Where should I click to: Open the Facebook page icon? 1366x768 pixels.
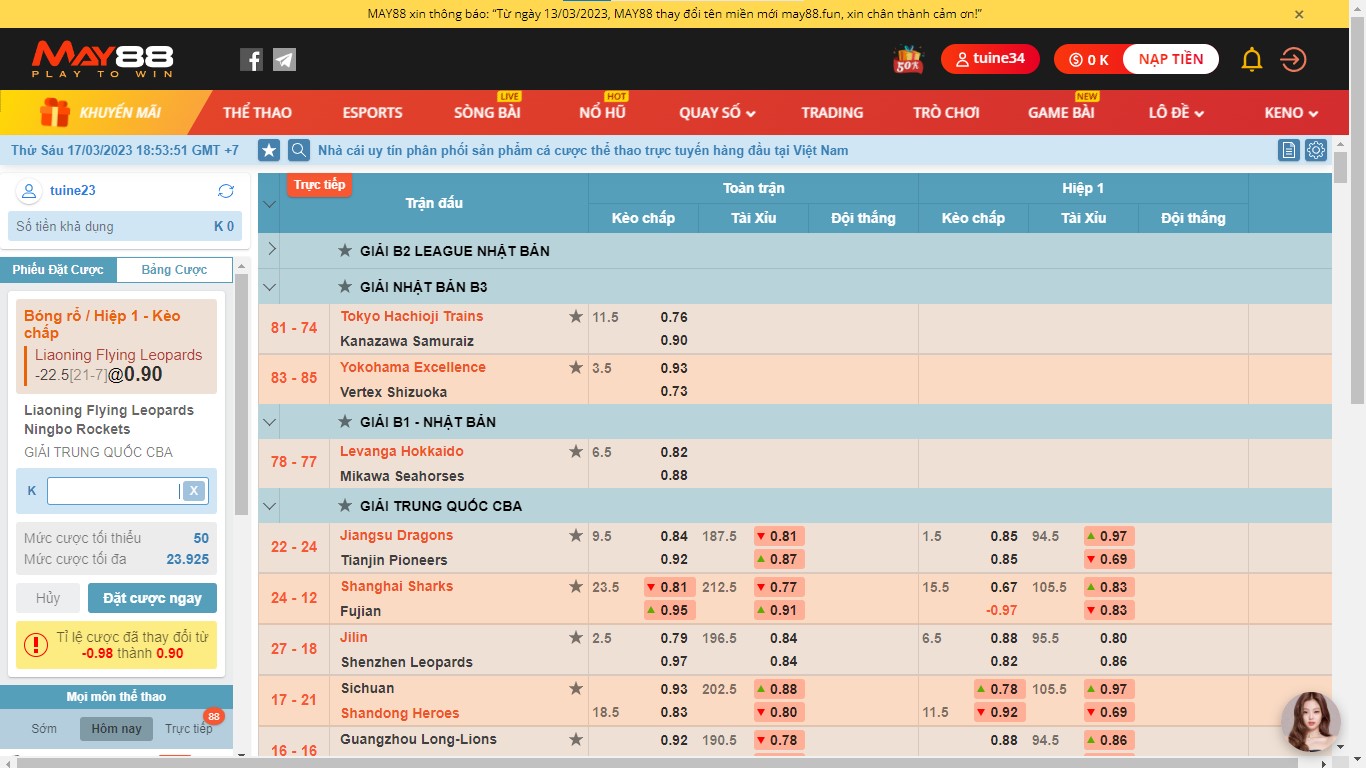pyautogui.click(x=251, y=60)
